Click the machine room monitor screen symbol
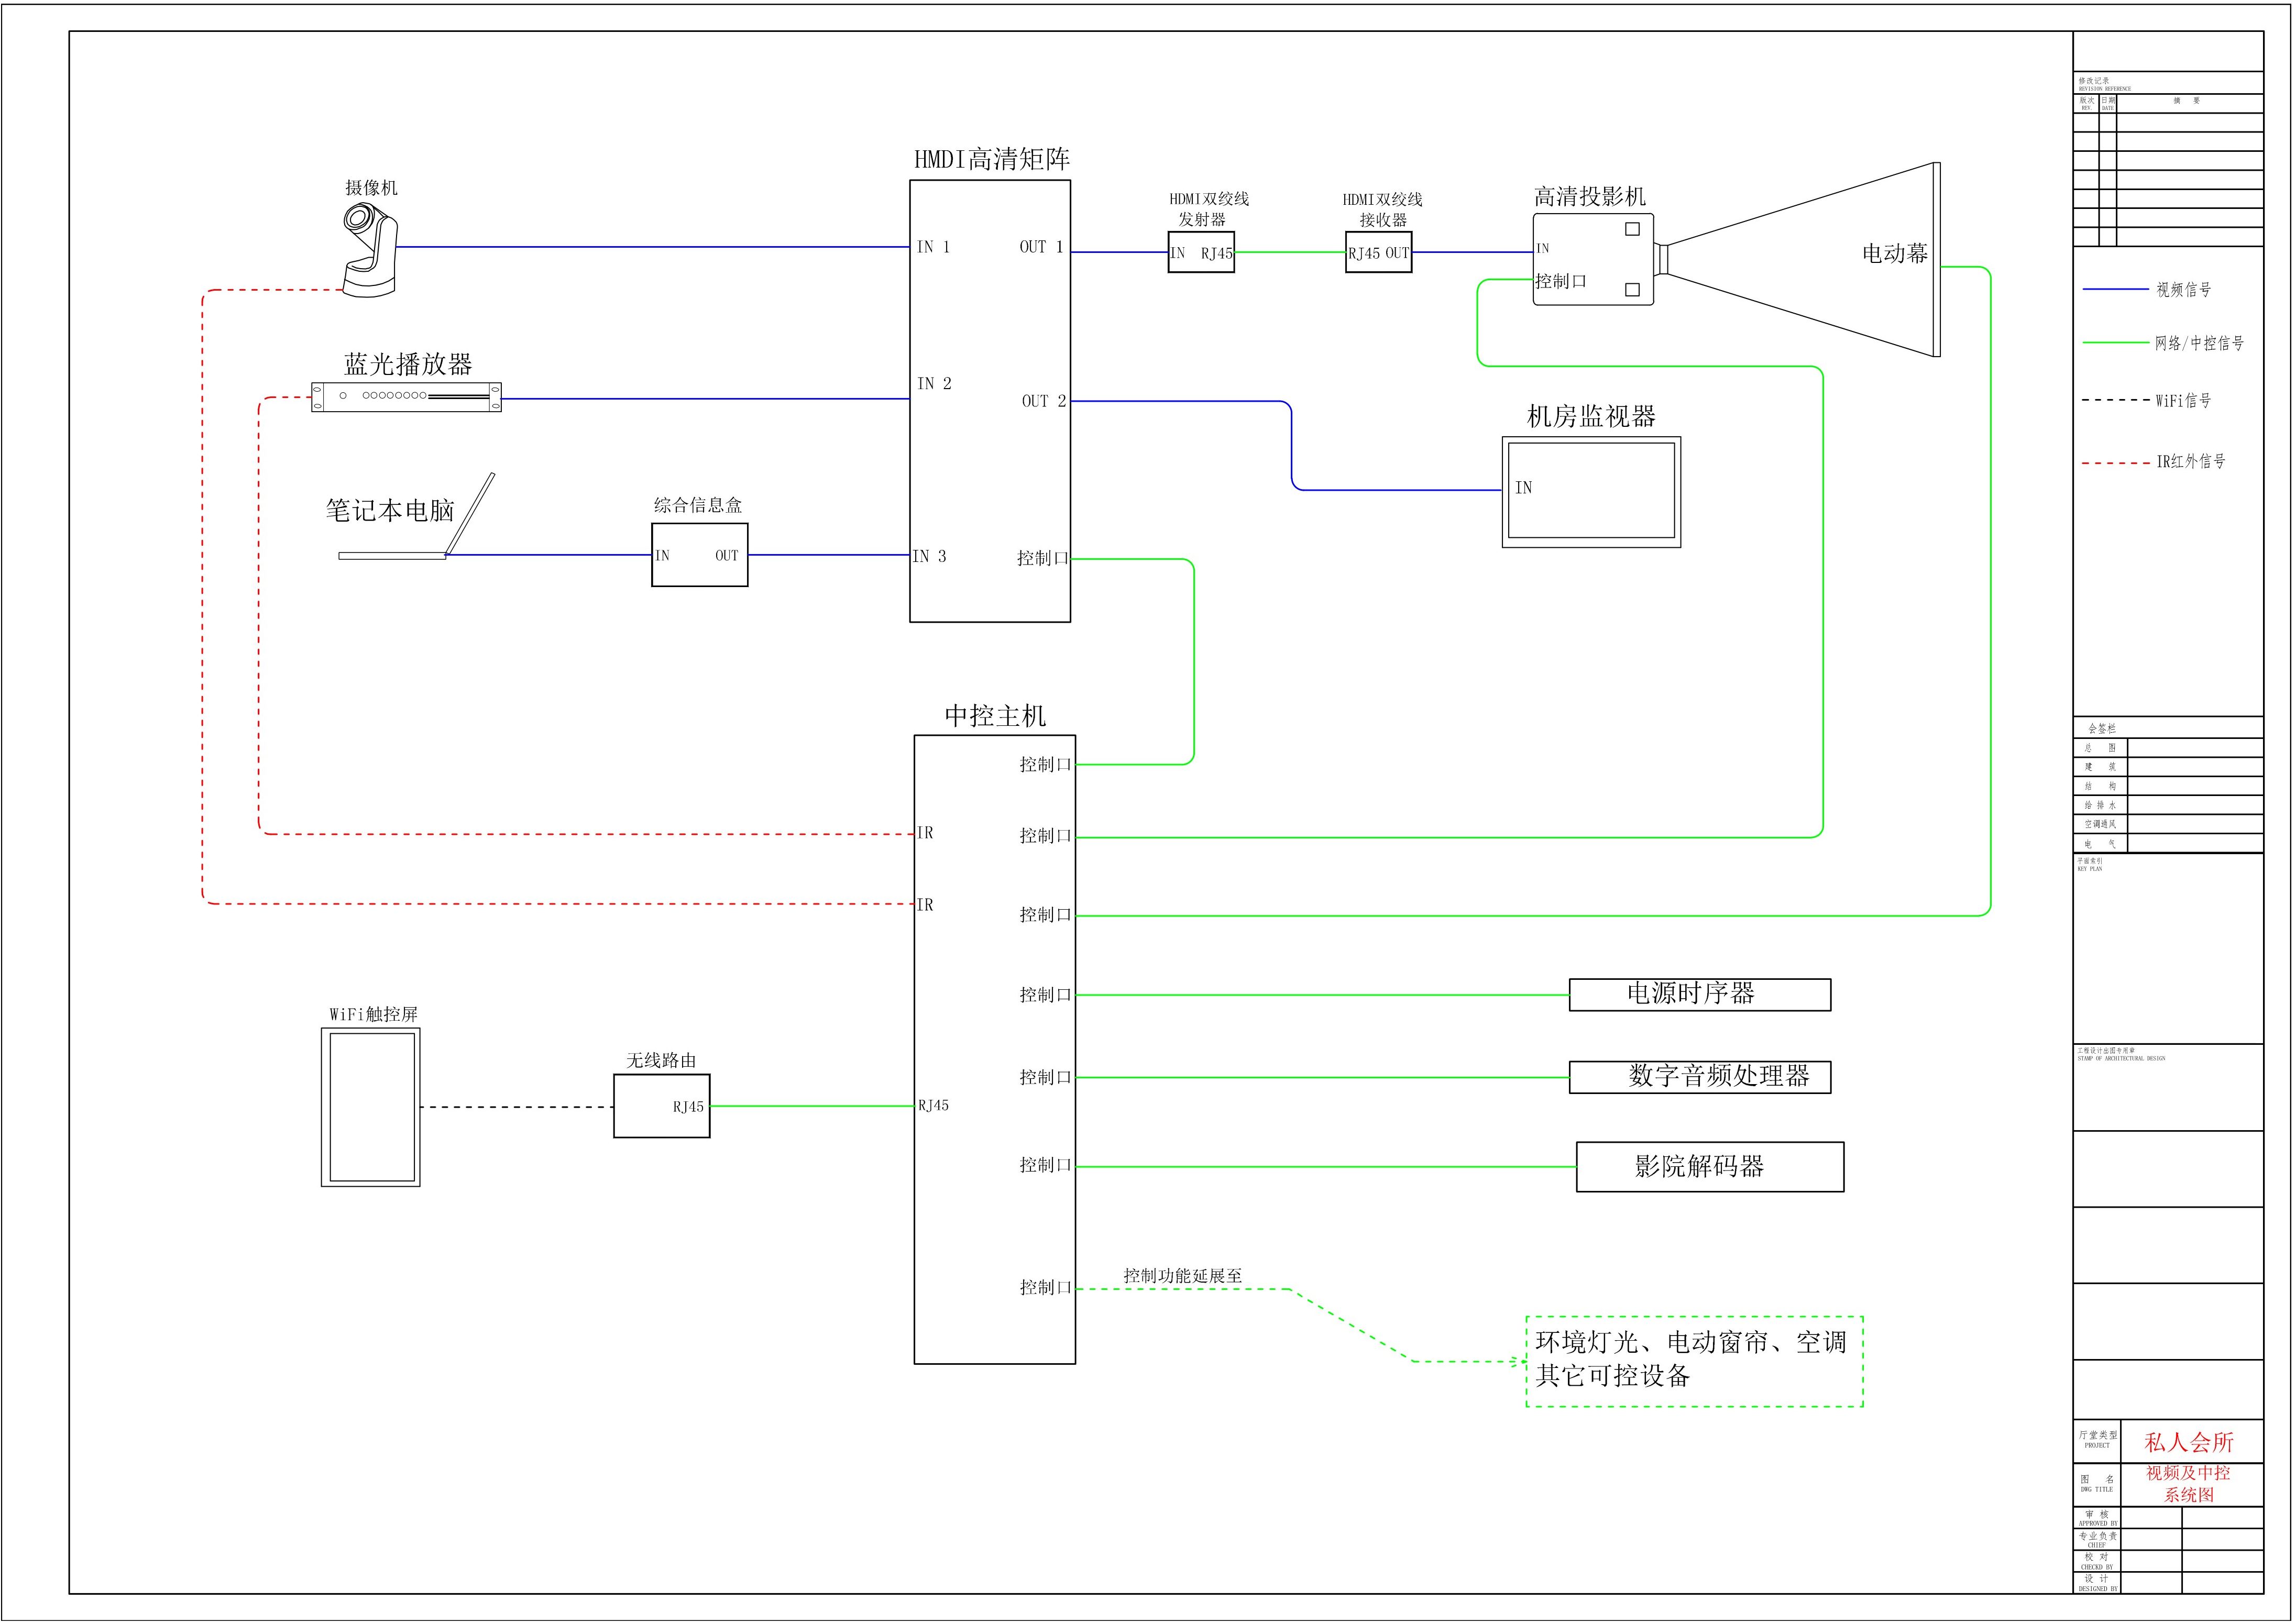Image resolution: width=2296 pixels, height=1623 pixels. click(1591, 492)
